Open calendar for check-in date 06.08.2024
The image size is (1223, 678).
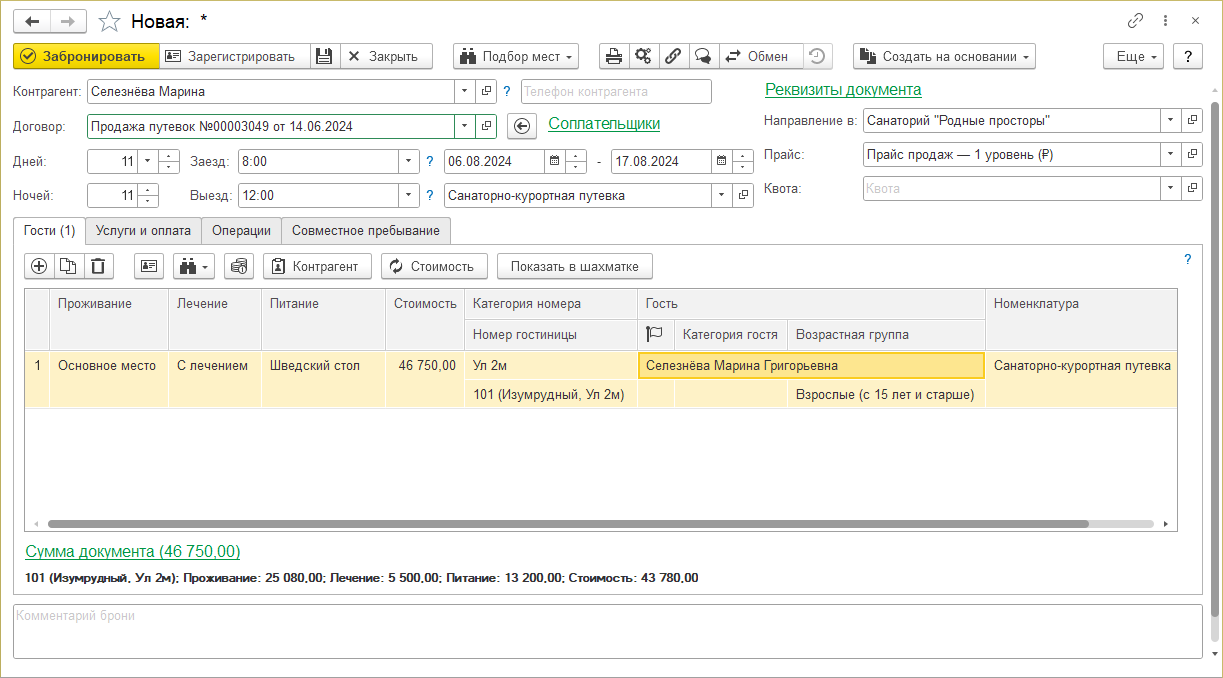554,161
